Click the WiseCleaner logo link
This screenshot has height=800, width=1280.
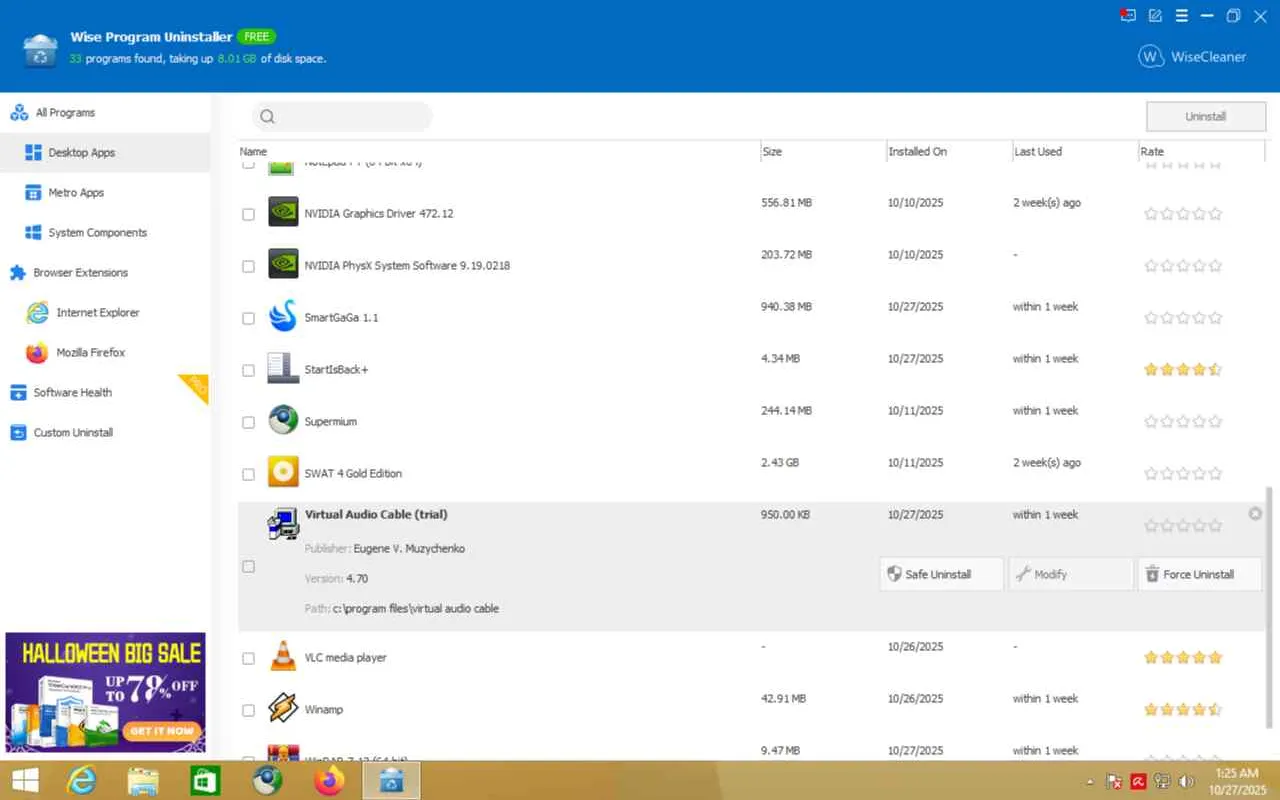[x=1192, y=57]
